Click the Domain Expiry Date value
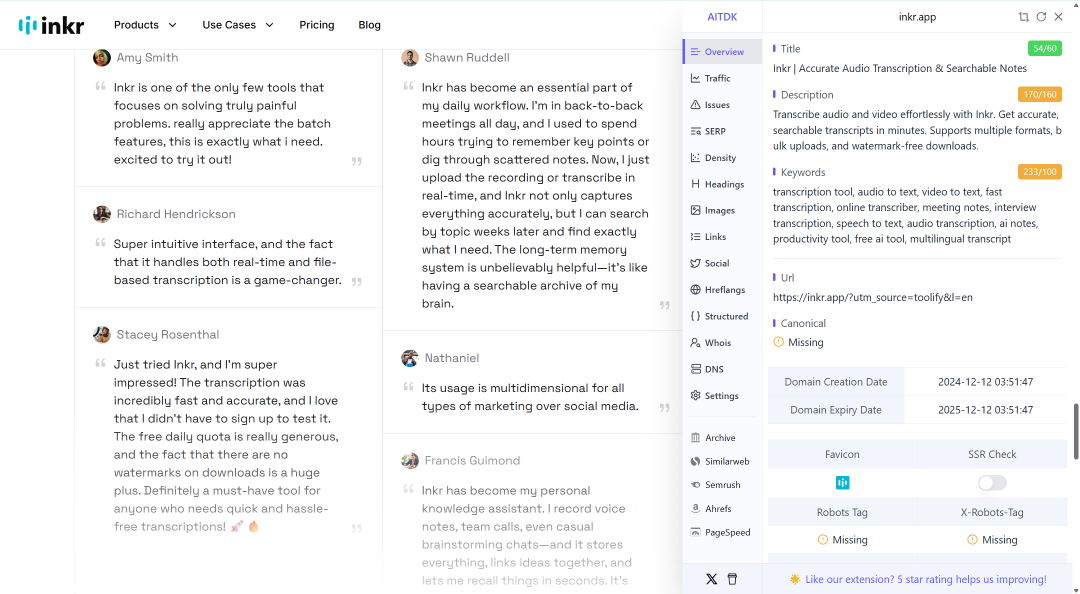Viewport: 1080px width, 594px height. point(985,410)
